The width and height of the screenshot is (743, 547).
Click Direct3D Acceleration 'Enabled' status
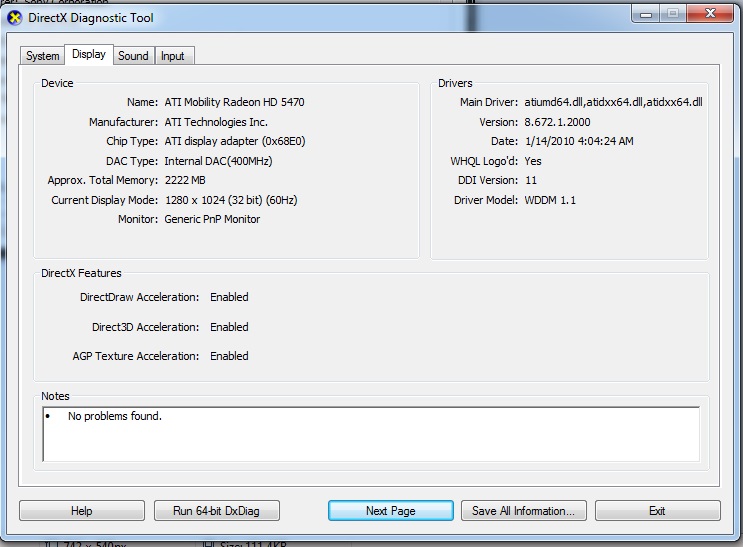229,327
